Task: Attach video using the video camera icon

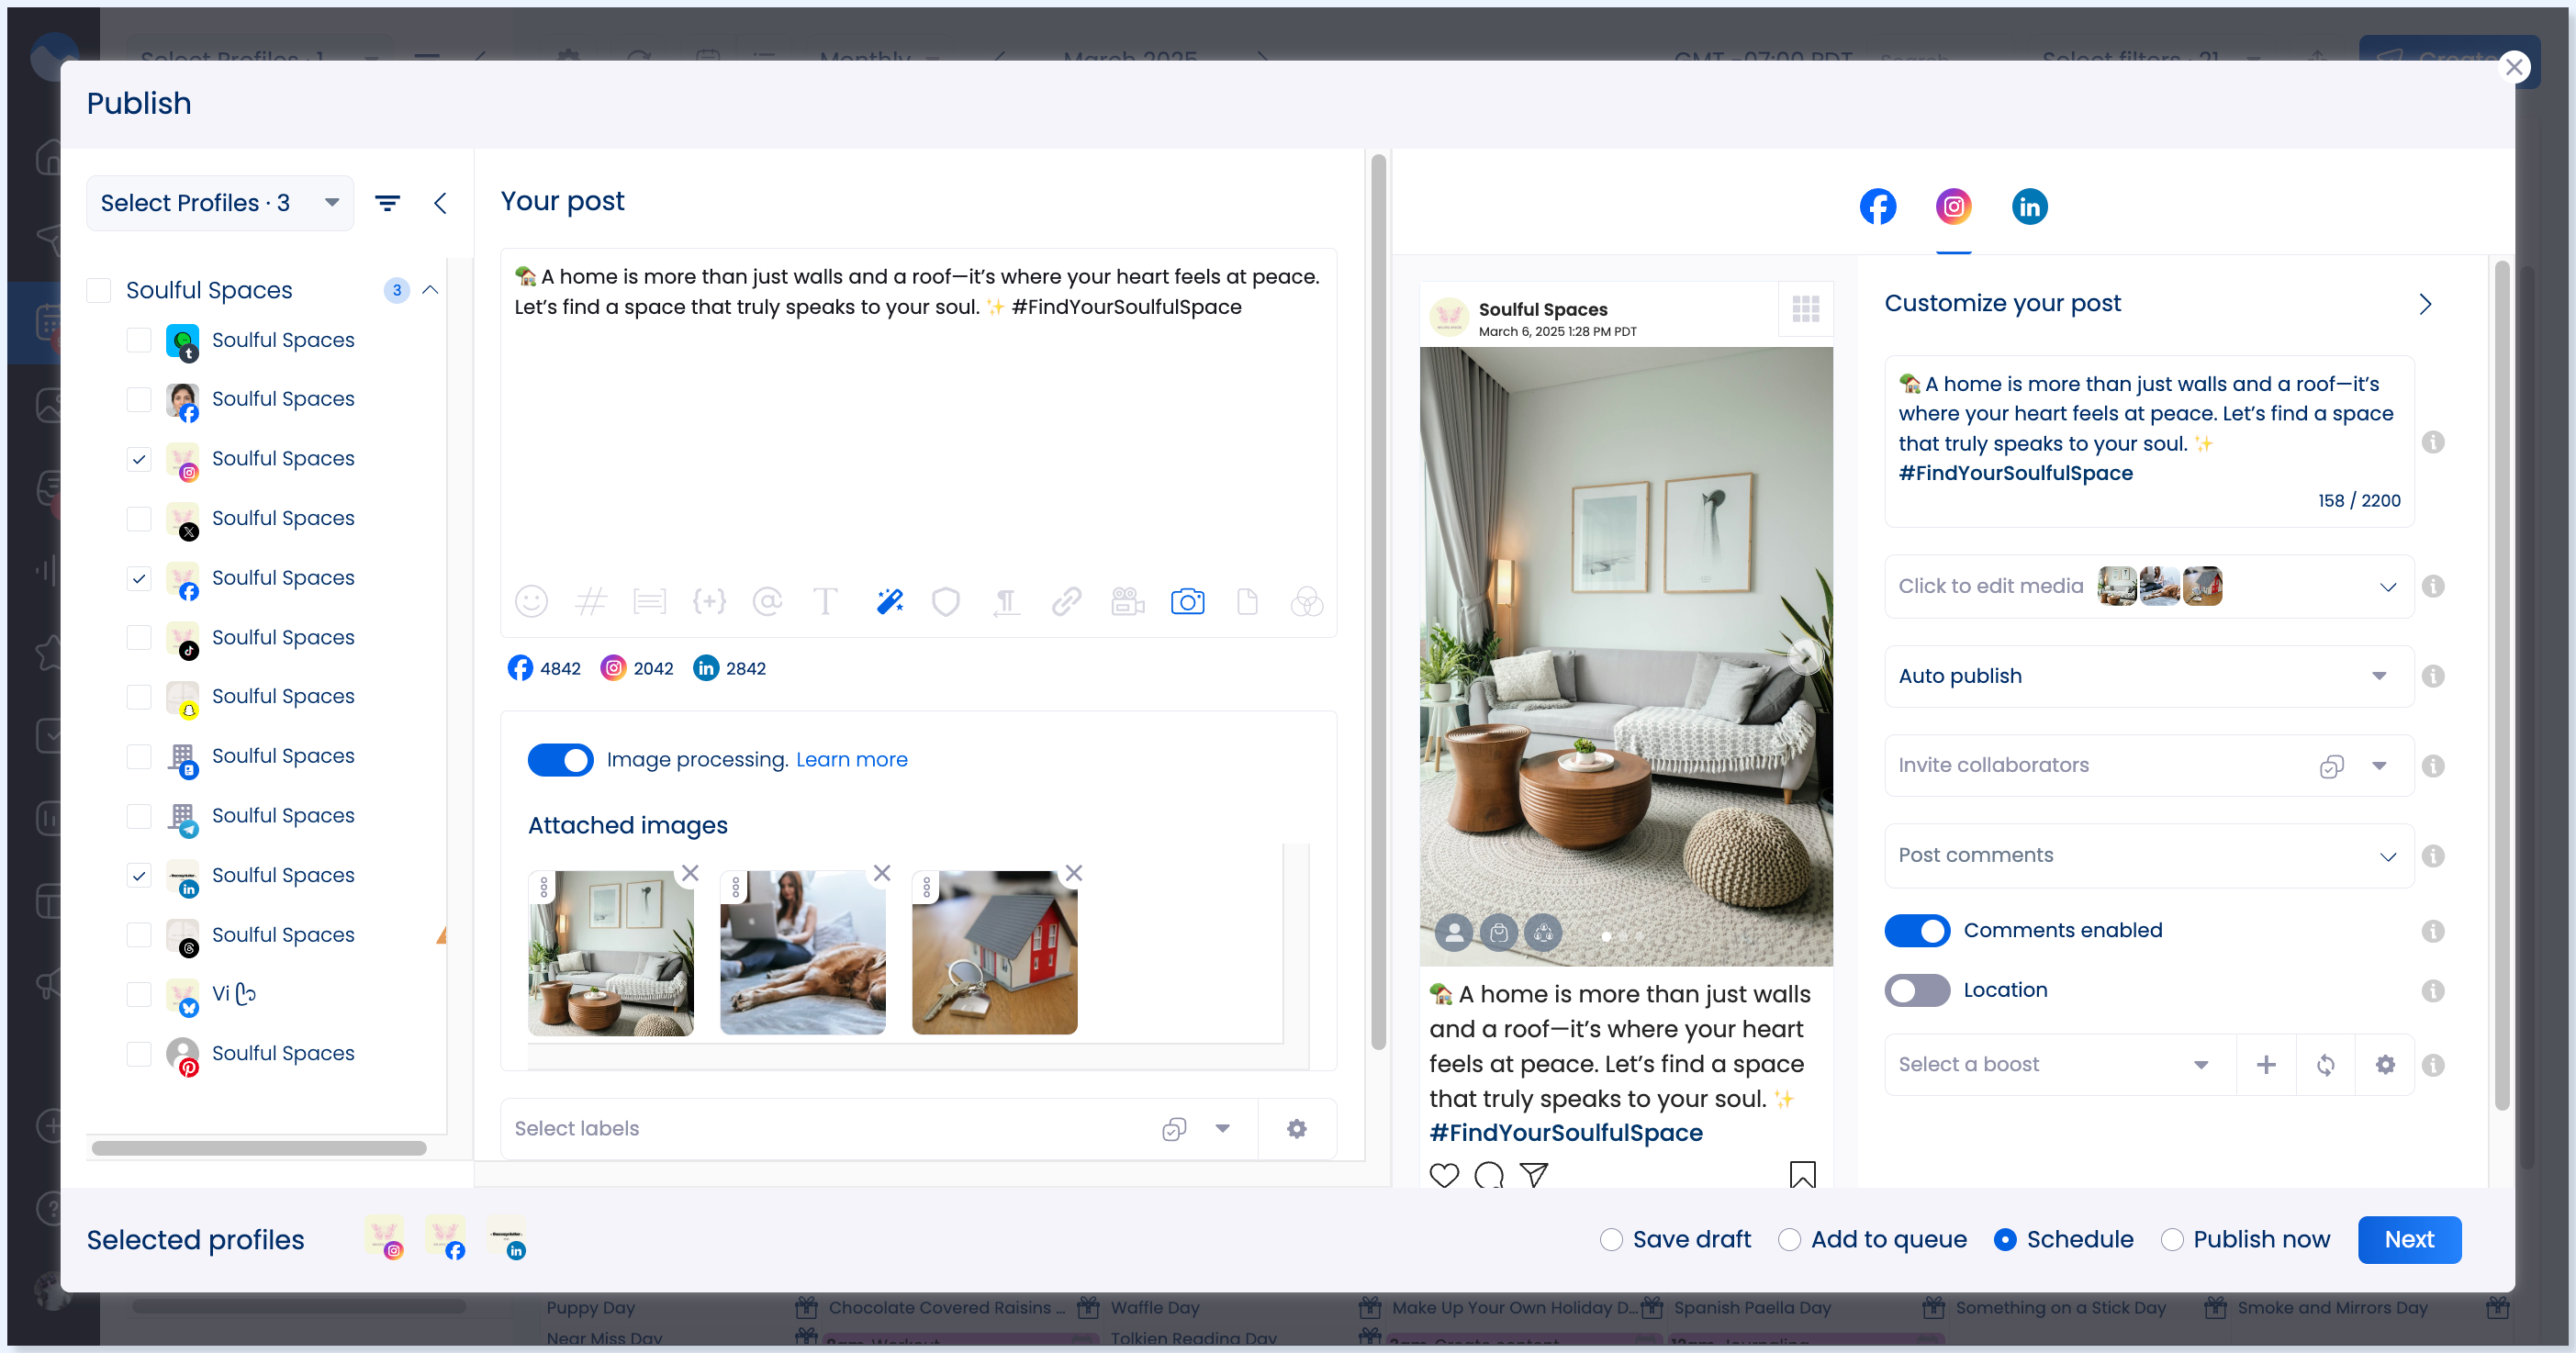Action: pos(1127,601)
